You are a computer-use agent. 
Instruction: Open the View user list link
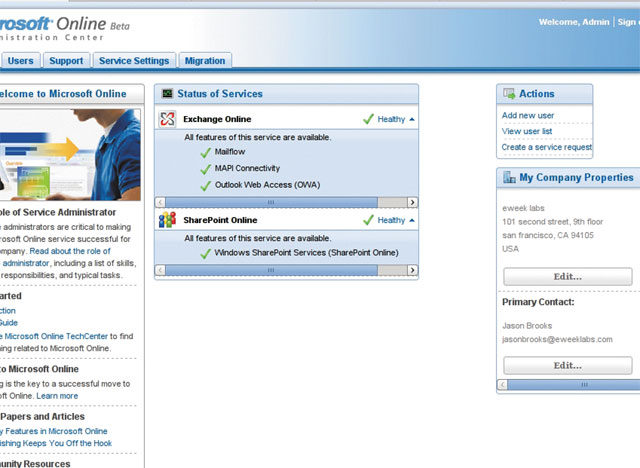tap(527, 131)
